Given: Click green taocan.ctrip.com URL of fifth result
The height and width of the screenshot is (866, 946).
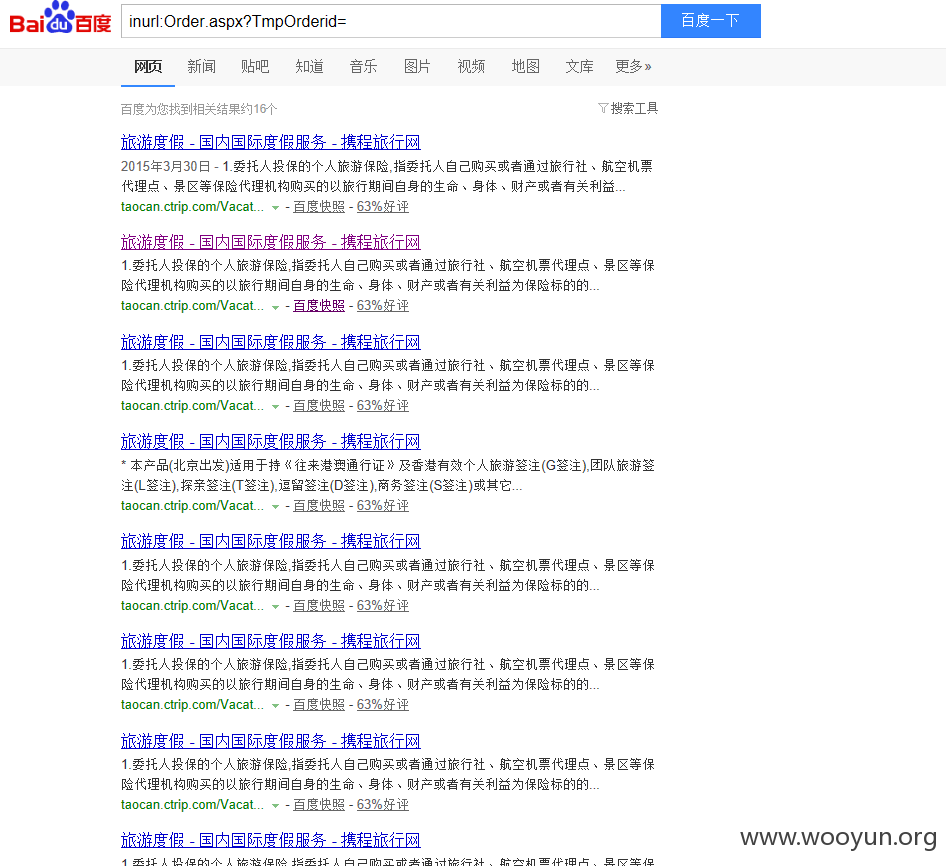Looking at the screenshot, I should [192, 605].
